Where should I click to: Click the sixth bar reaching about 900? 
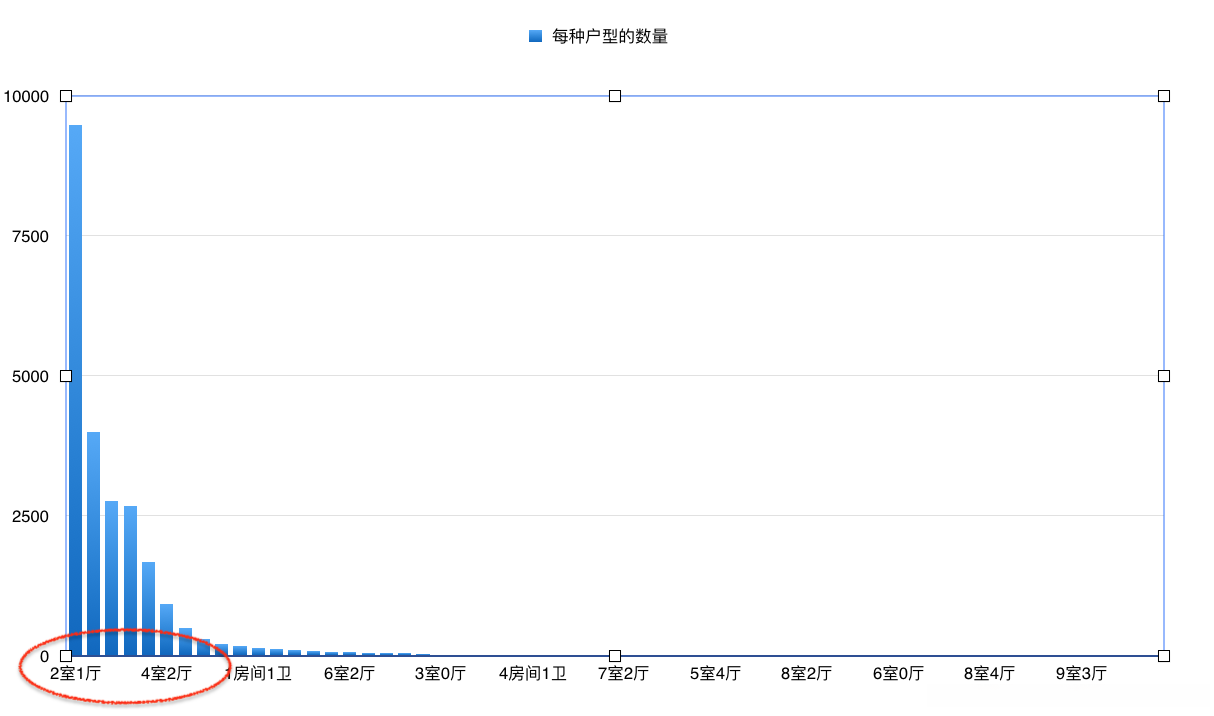tap(166, 630)
